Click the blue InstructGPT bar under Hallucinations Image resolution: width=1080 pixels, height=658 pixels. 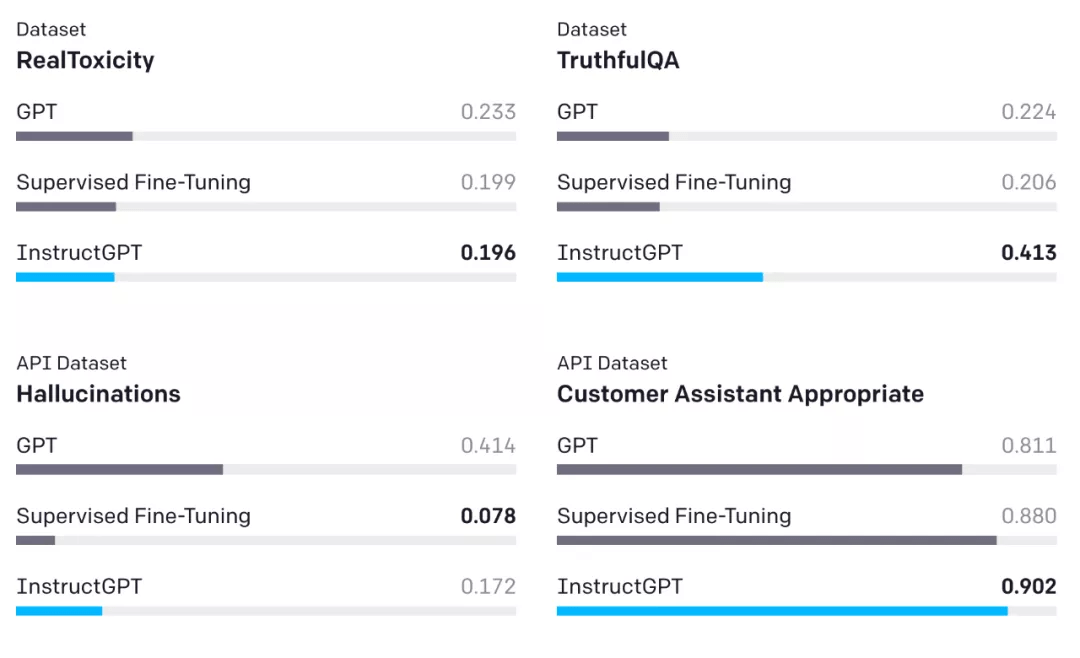pos(59,610)
